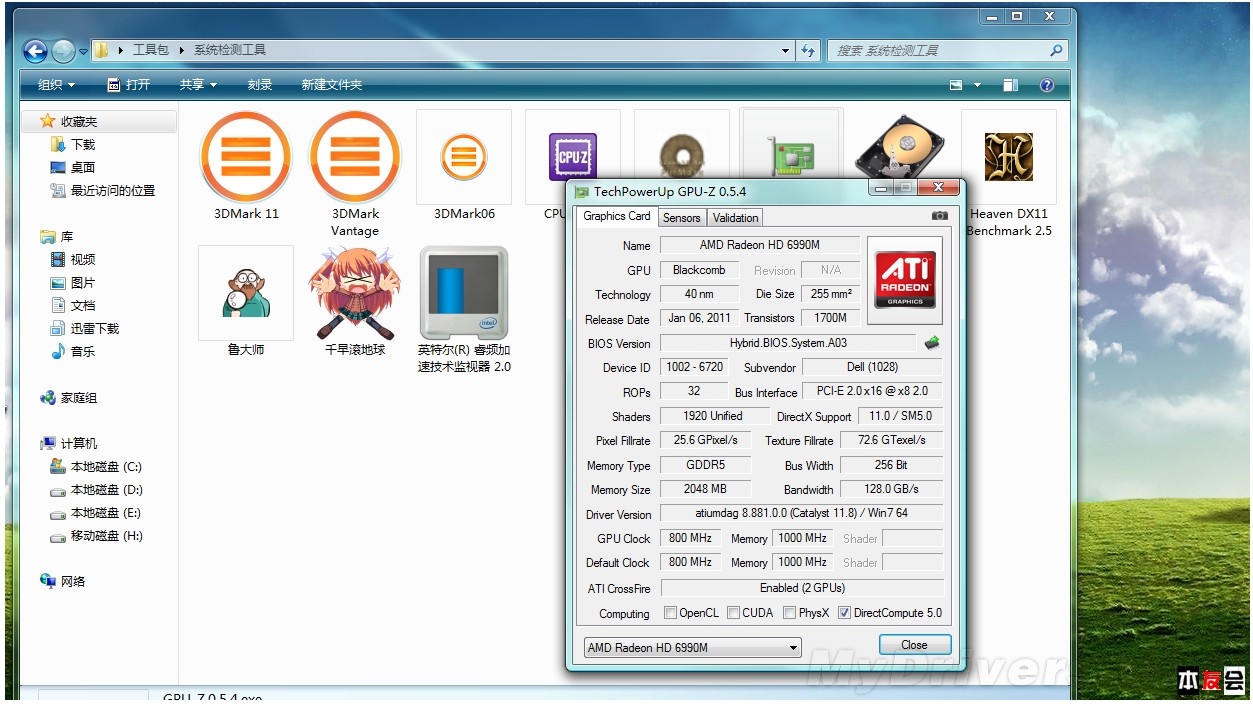The width and height of the screenshot is (1253, 707).
Task: Click the GPU-Z screenshot camera icon
Action: tap(939, 216)
